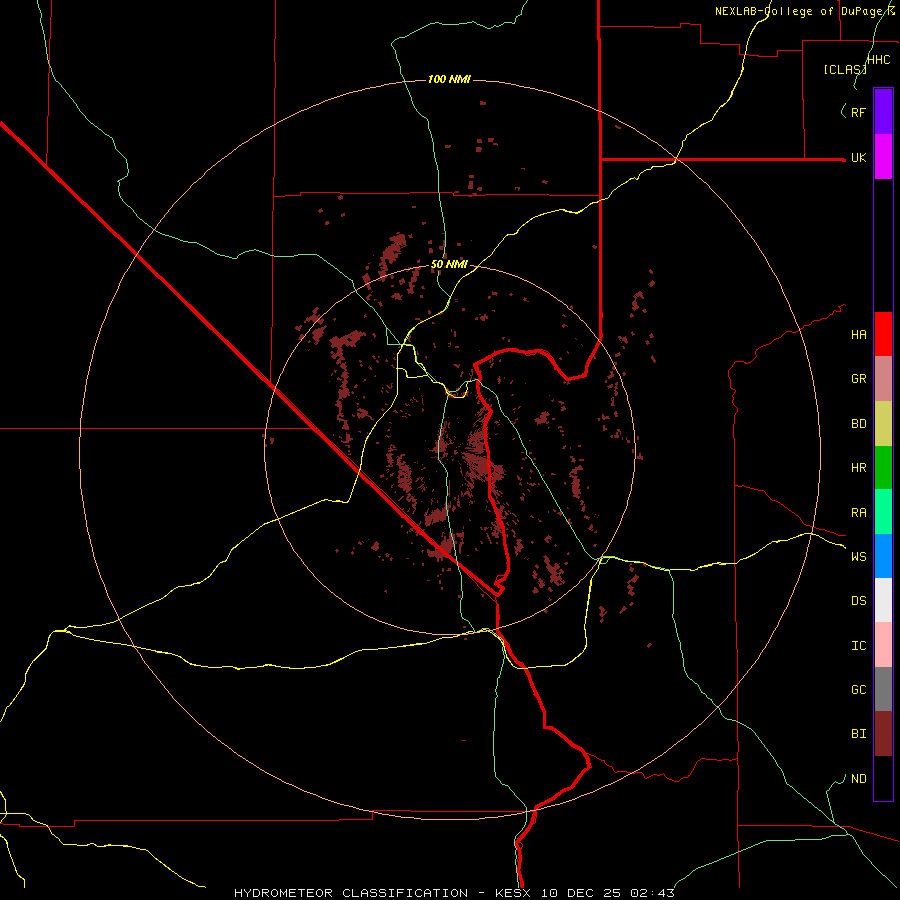The width and height of the screenshot is (900, 900).
Task: Click the ND legend label
Action: click(858, 779)
